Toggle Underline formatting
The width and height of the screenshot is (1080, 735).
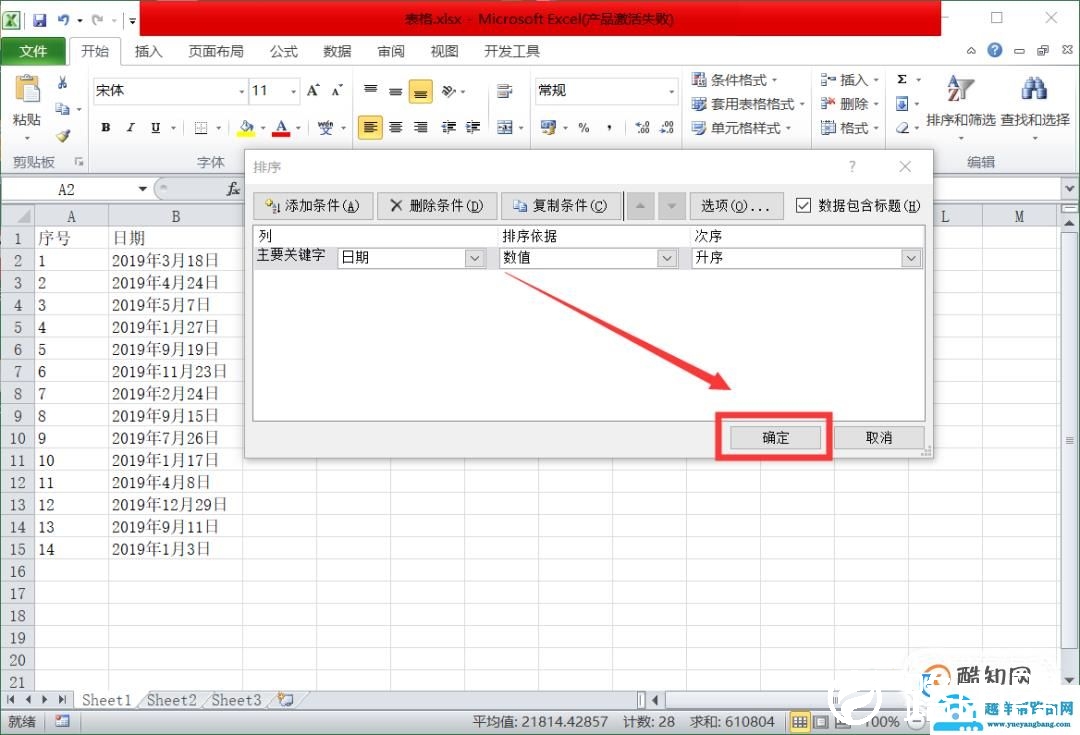click(x=156, y=127)
